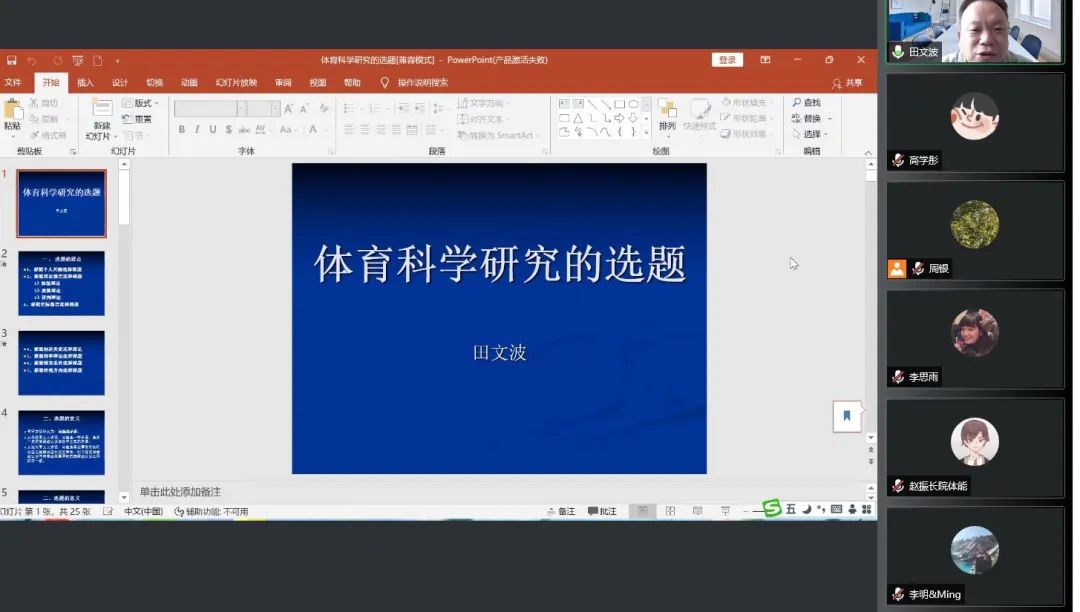Select slide 3 thumbnail in the panel

[61, 362]
